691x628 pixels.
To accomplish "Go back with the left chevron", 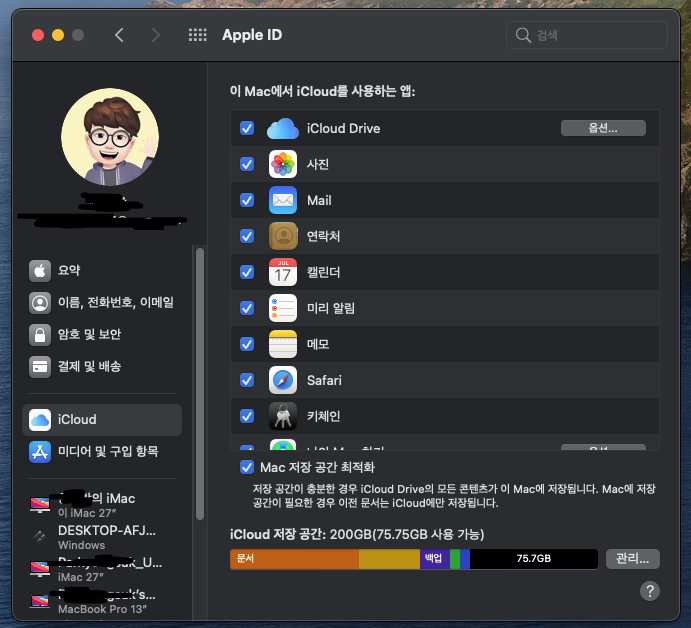I will (x=119, y=35).
